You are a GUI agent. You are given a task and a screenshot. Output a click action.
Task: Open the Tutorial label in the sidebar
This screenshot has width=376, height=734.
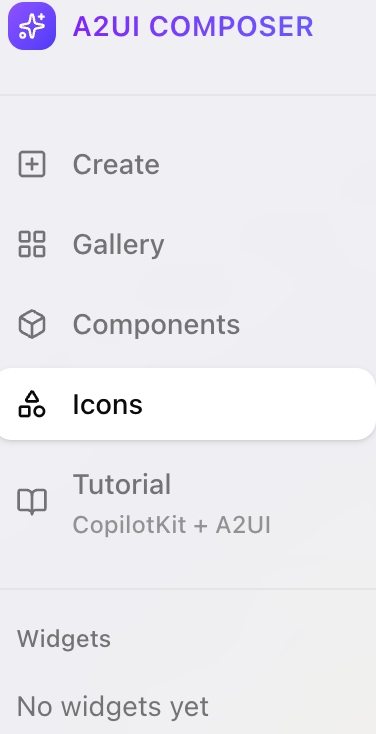tap(122, 484)
